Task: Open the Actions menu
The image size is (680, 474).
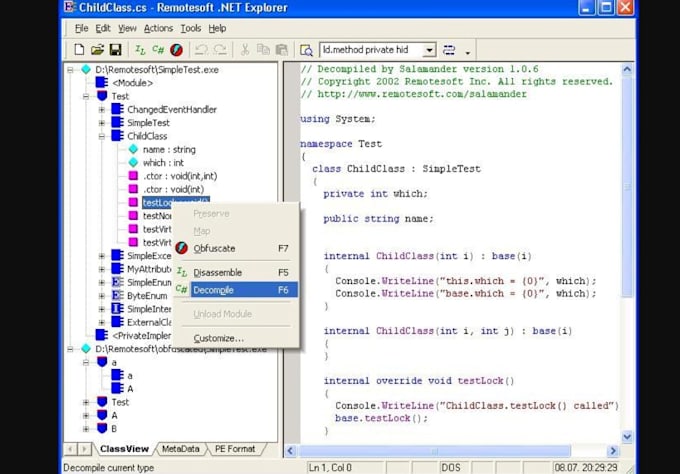Action: [158, 28]
